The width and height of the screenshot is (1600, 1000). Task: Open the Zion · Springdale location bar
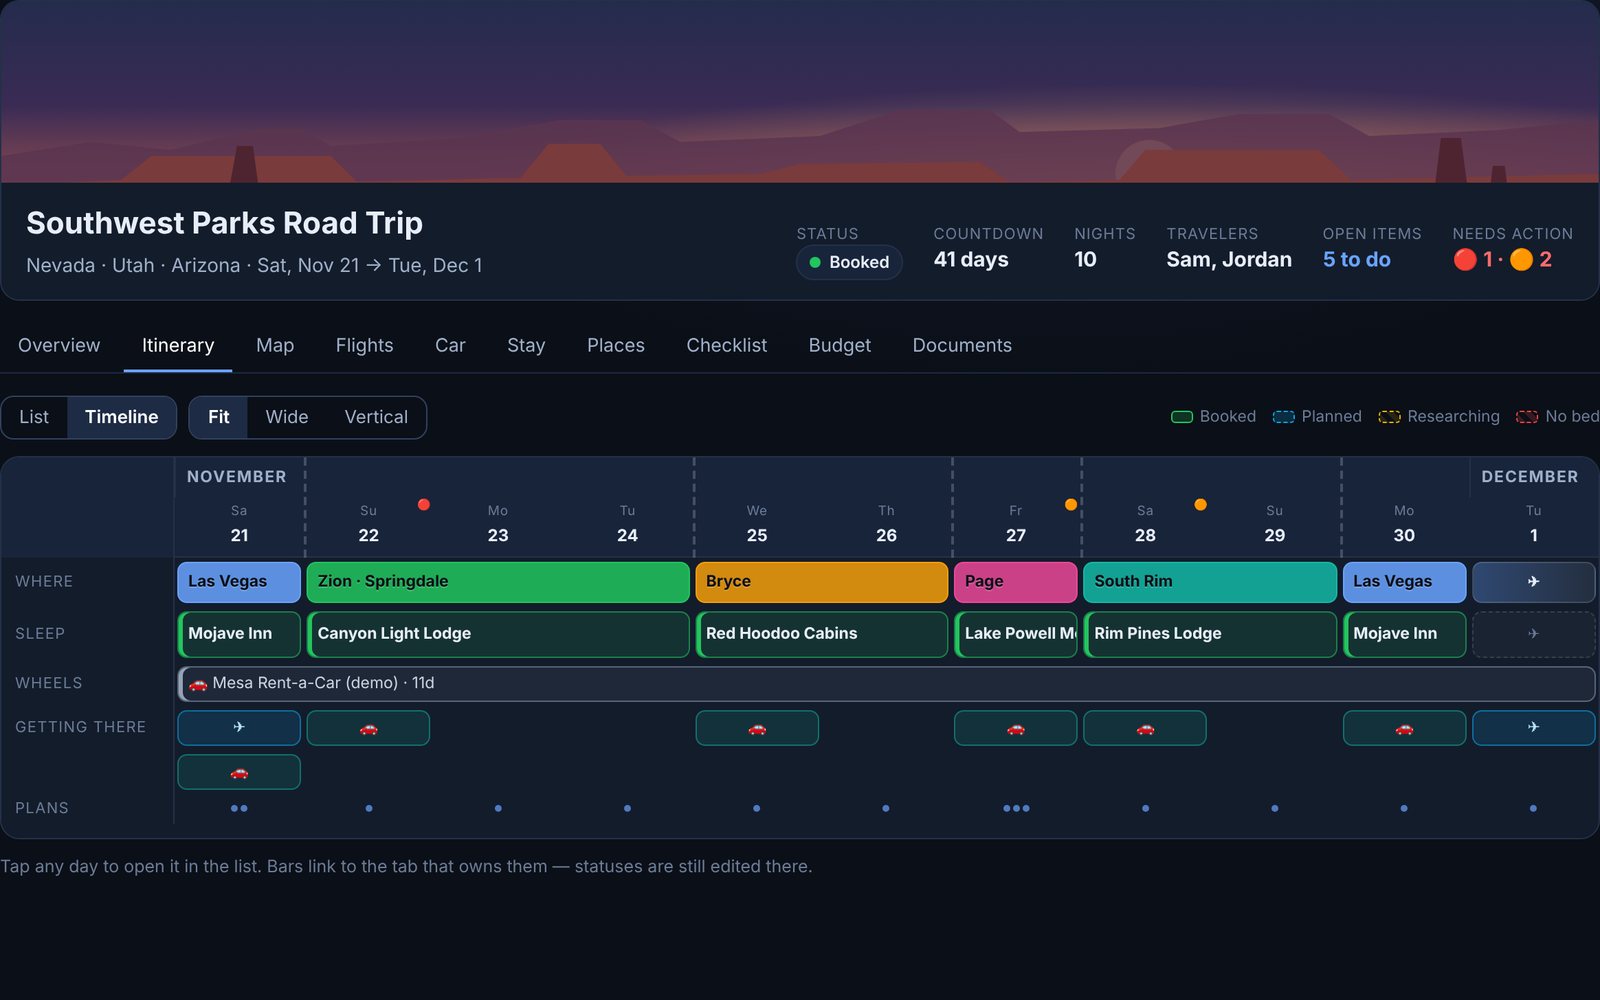[498, 582]
